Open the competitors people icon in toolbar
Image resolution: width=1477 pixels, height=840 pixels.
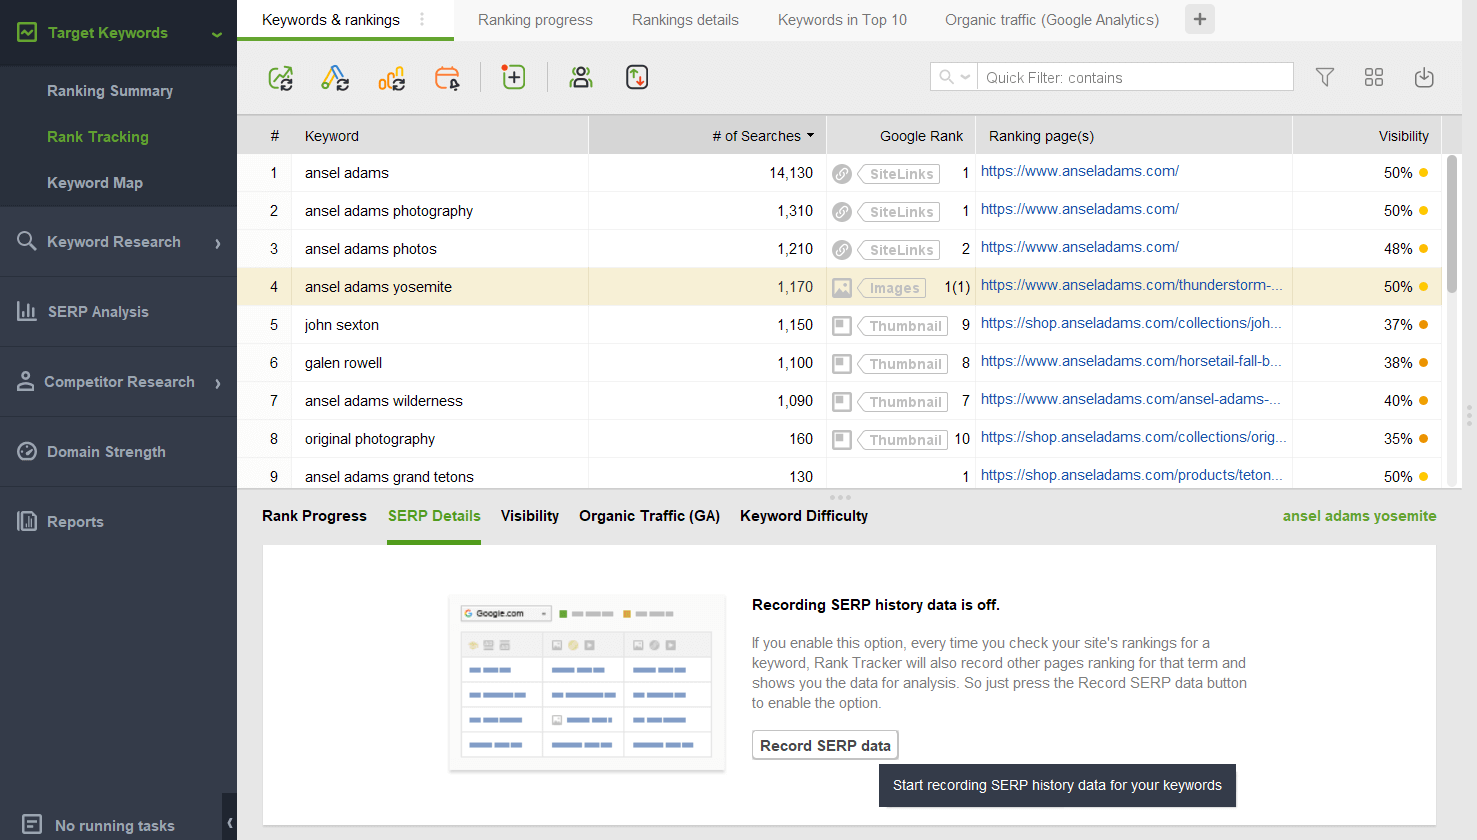coord(581,77)
